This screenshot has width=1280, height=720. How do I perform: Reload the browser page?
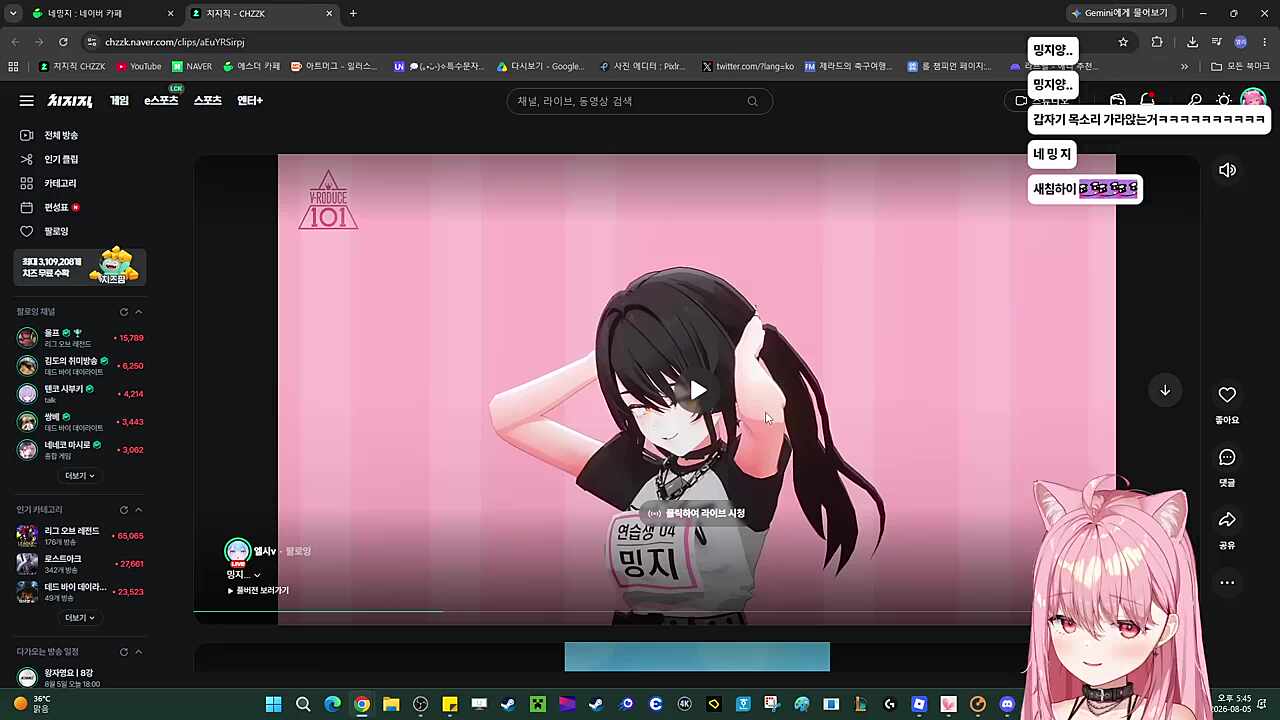click(x=63, y=42)
